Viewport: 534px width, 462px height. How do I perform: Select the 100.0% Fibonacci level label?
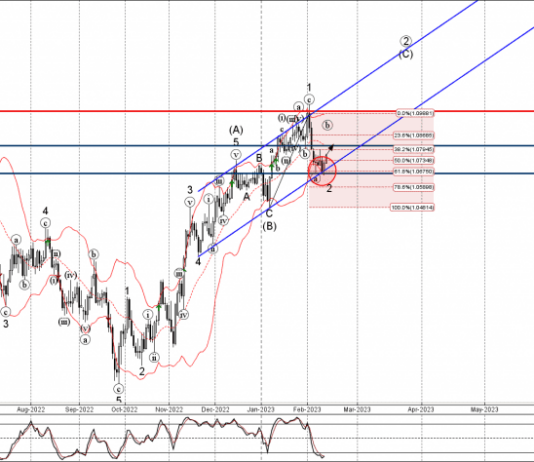click(412, 207)
